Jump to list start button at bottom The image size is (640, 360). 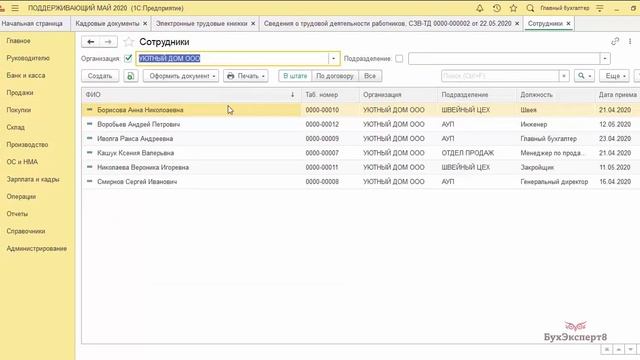[x=607, y=349]
